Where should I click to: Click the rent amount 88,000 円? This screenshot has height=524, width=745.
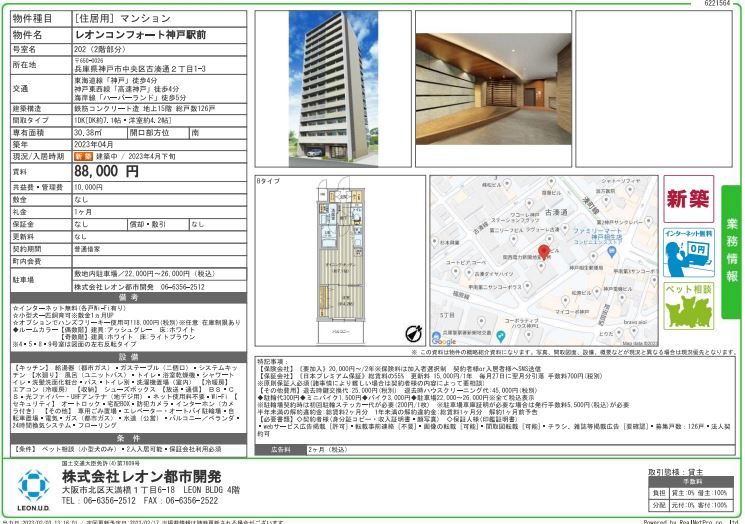[106, 171]
